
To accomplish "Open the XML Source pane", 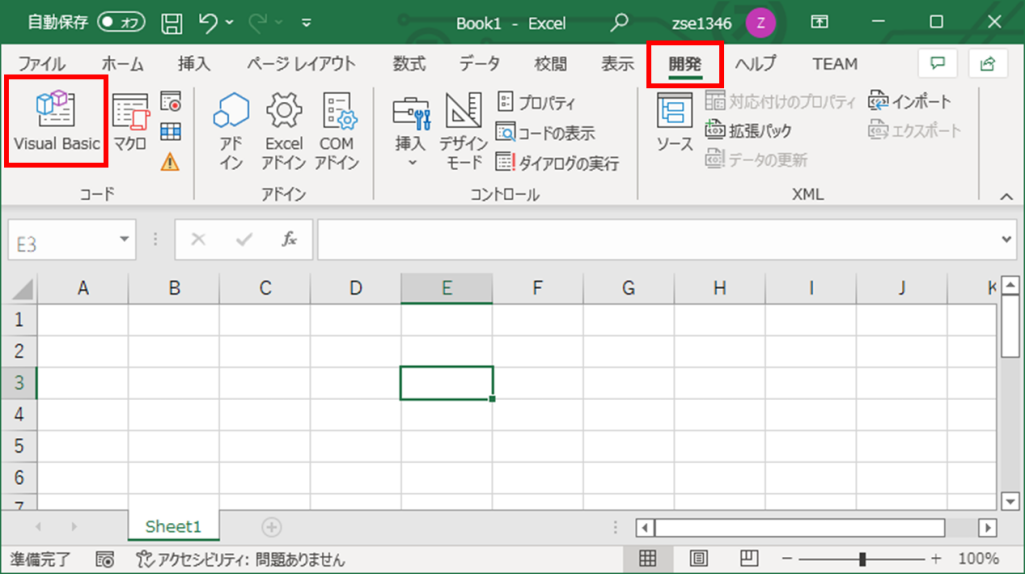I will pos(674,122).
